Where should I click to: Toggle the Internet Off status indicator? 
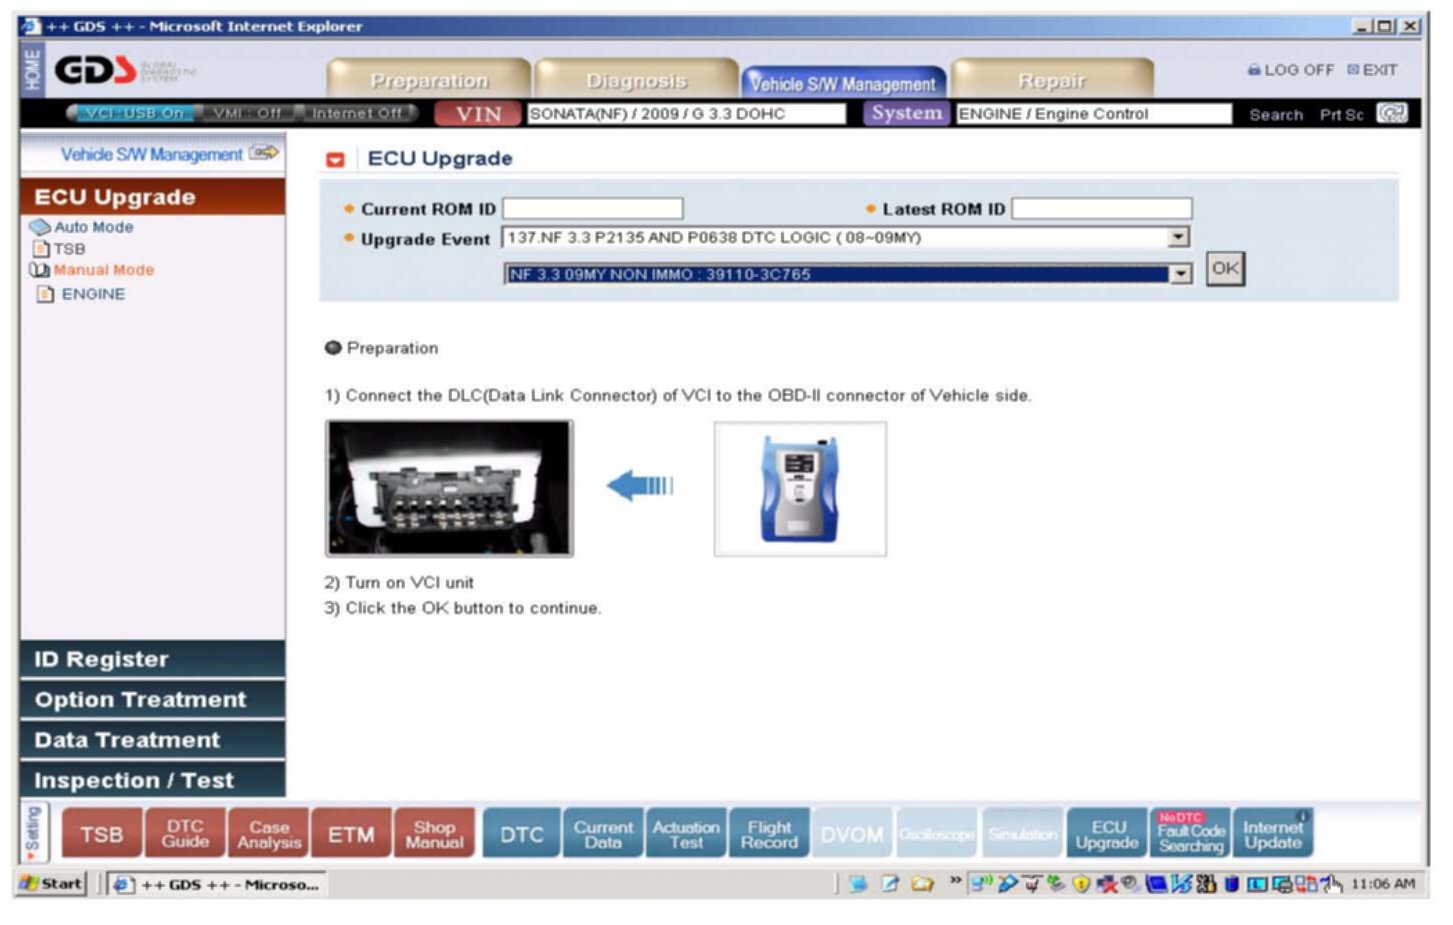pos(357,113)
